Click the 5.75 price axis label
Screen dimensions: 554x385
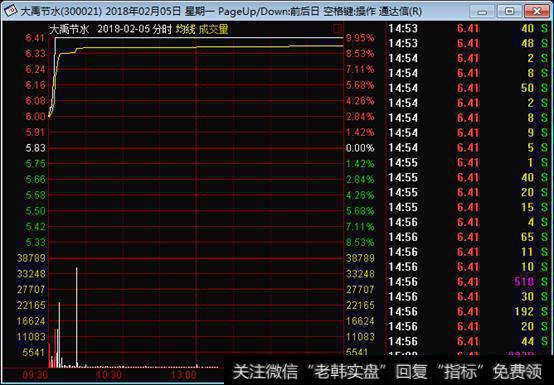pos(36,164)
